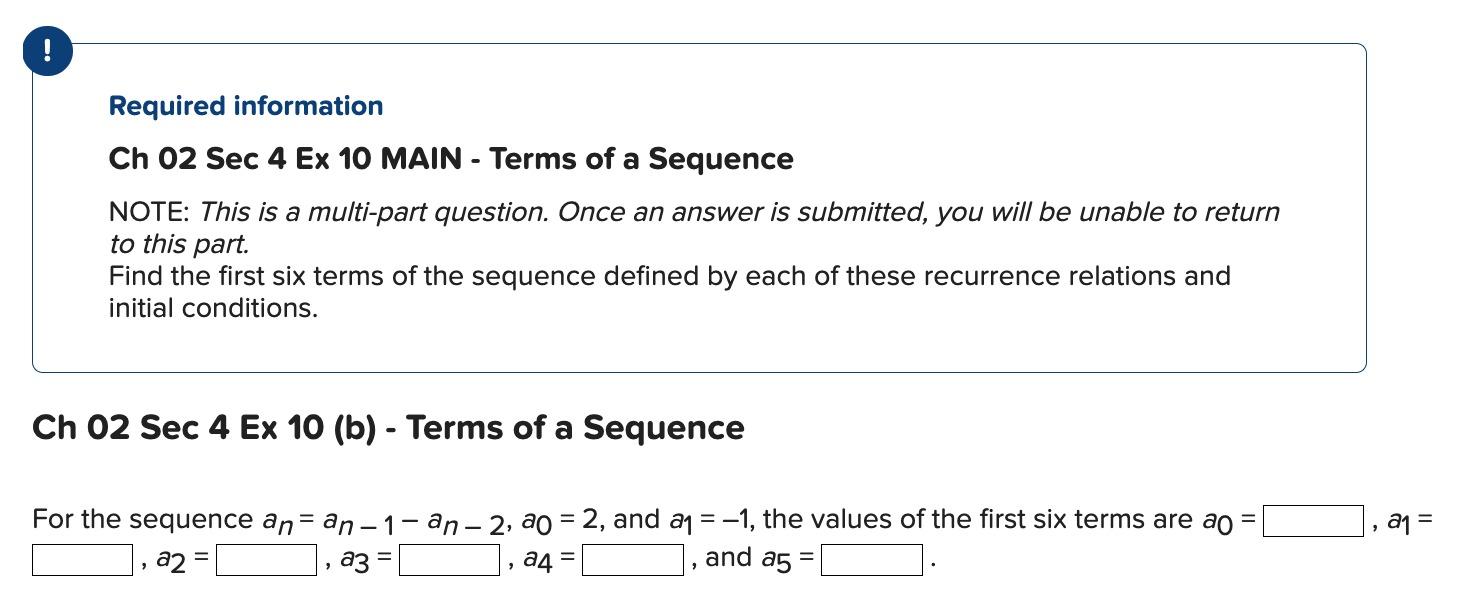Click the Required information label

coord(245,105)
